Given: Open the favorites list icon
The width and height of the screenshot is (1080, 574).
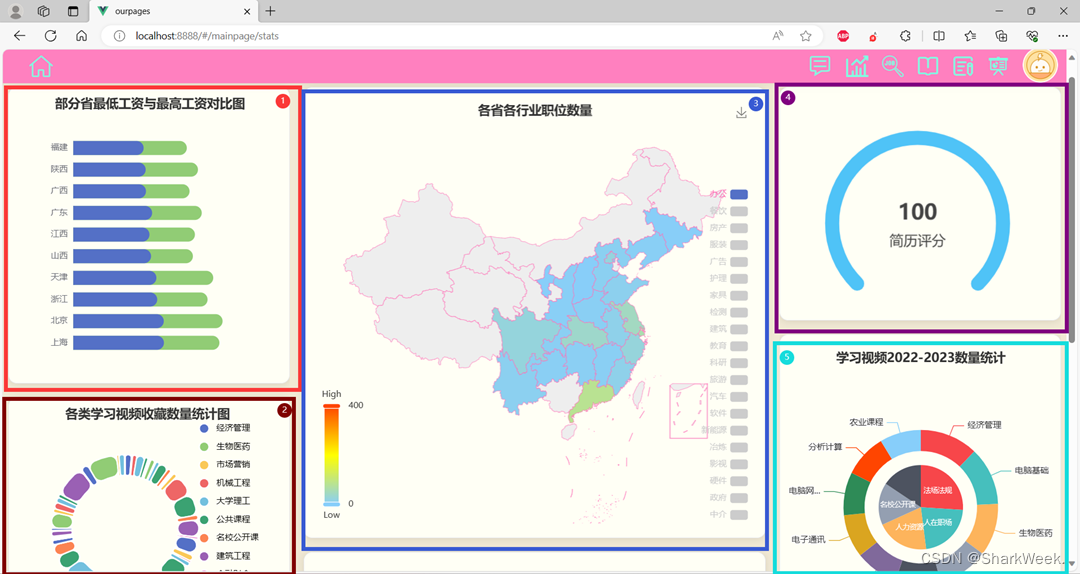Looking at the screenshot, I should pos(970,36).
